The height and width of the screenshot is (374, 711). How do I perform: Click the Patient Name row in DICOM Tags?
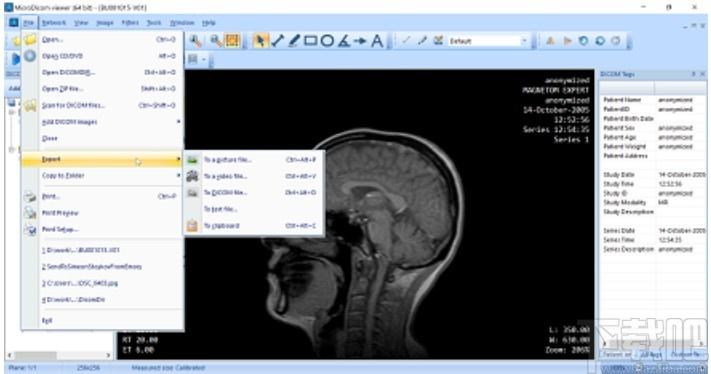pos(653,99)
